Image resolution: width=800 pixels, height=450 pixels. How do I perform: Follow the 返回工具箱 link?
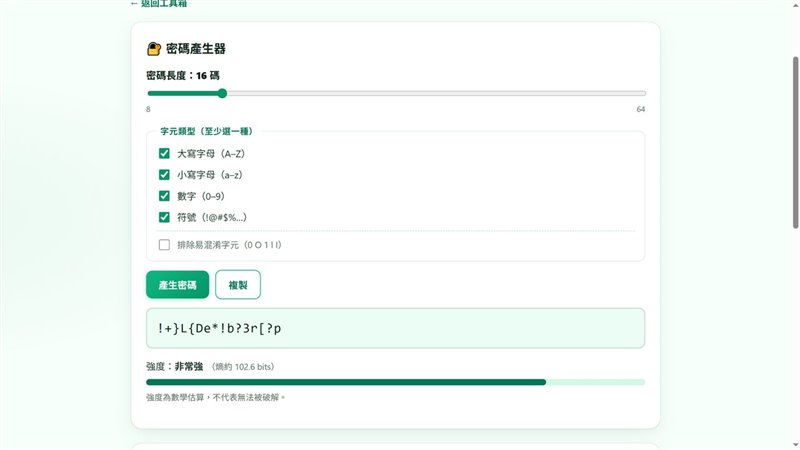(159, 4)
